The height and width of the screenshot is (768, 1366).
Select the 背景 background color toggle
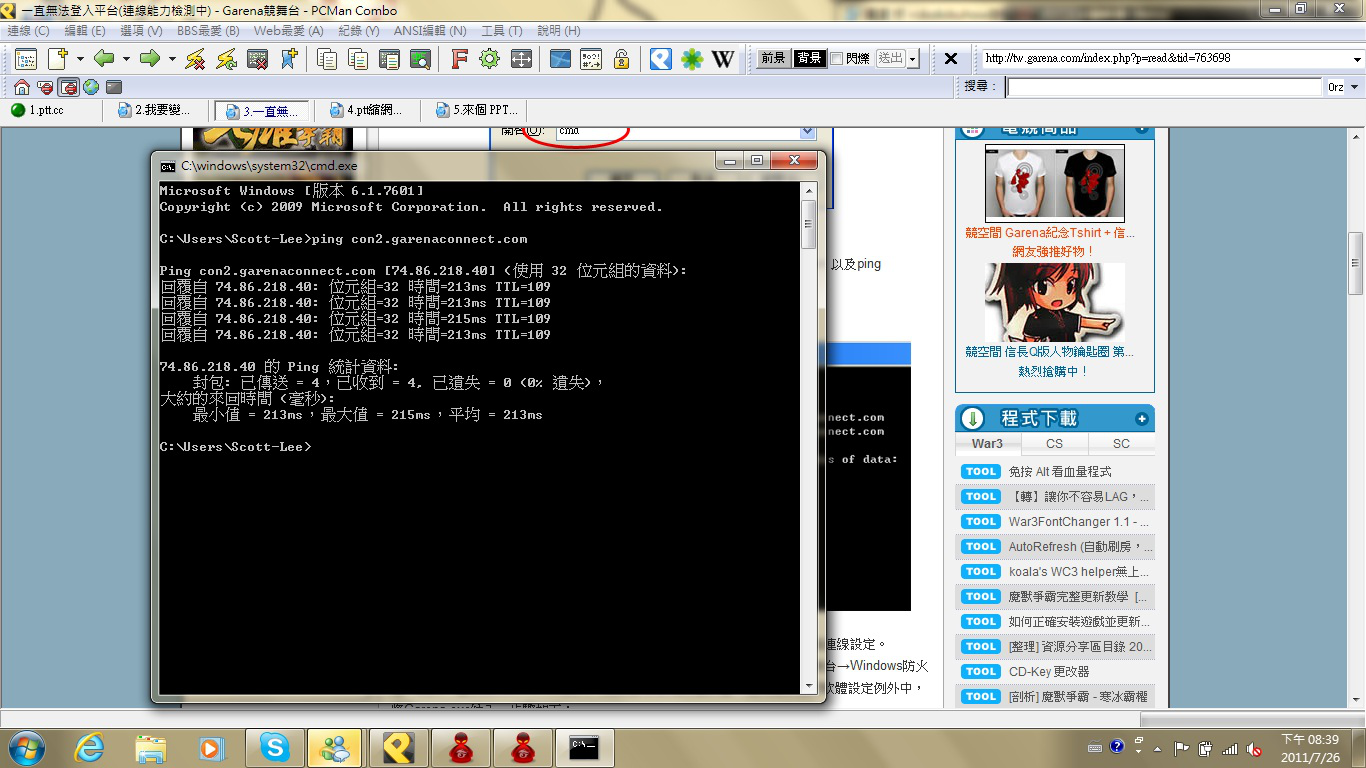tap(809, 59)
